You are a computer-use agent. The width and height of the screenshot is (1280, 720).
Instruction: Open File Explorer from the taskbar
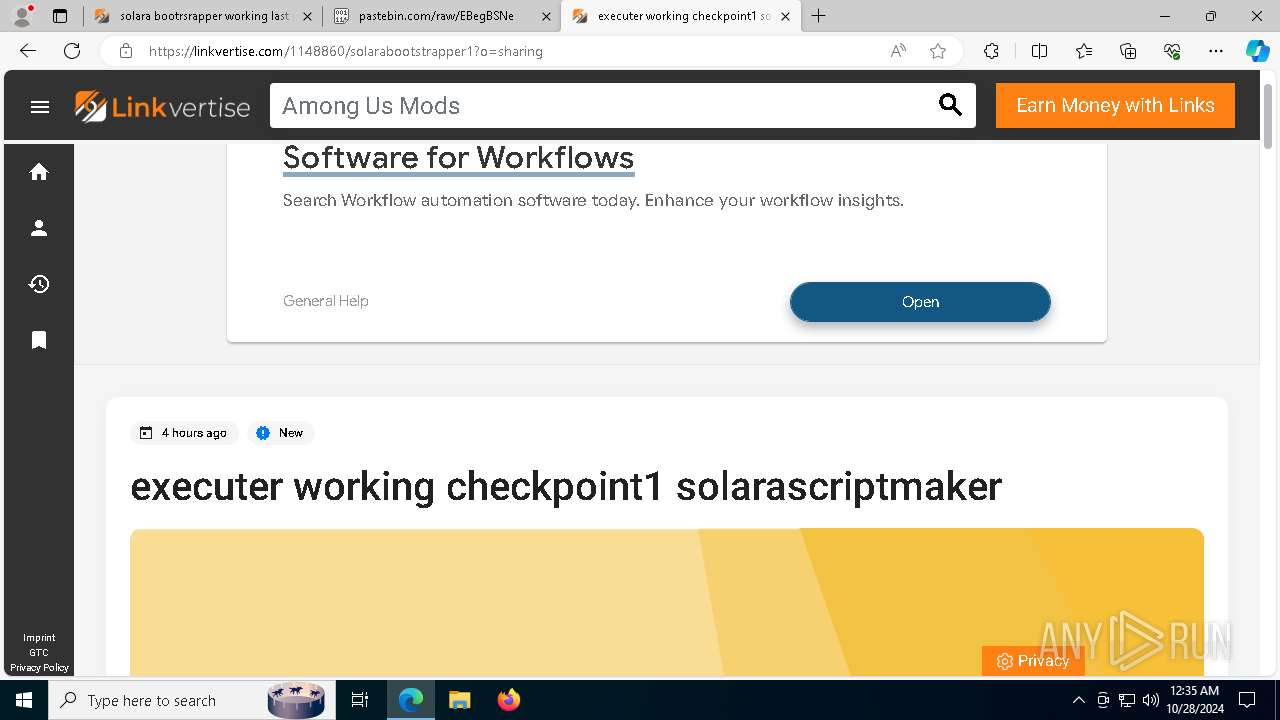click(459, 700)
